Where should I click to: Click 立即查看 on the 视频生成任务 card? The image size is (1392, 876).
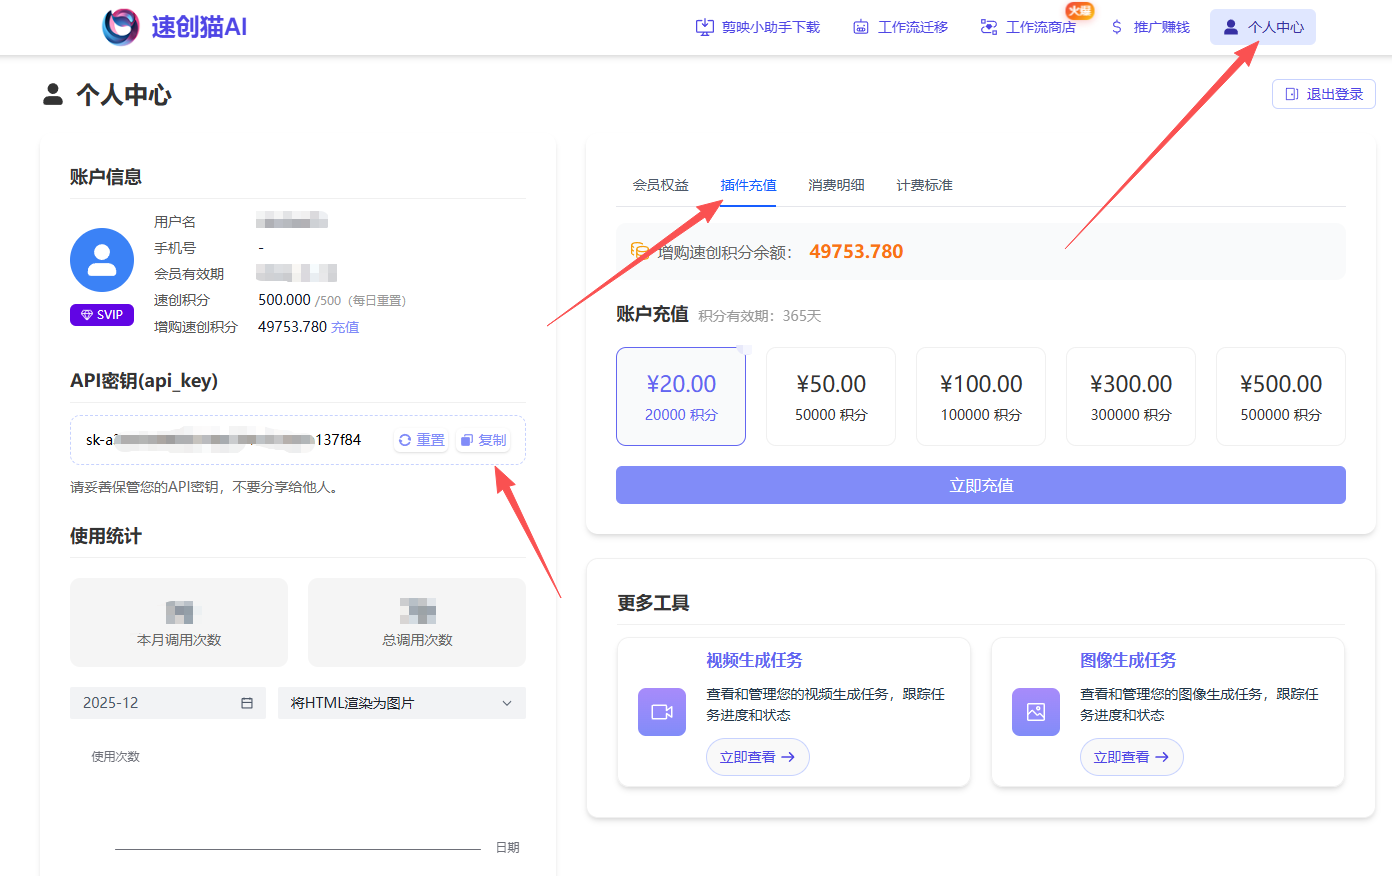click(x=757, y=757)
